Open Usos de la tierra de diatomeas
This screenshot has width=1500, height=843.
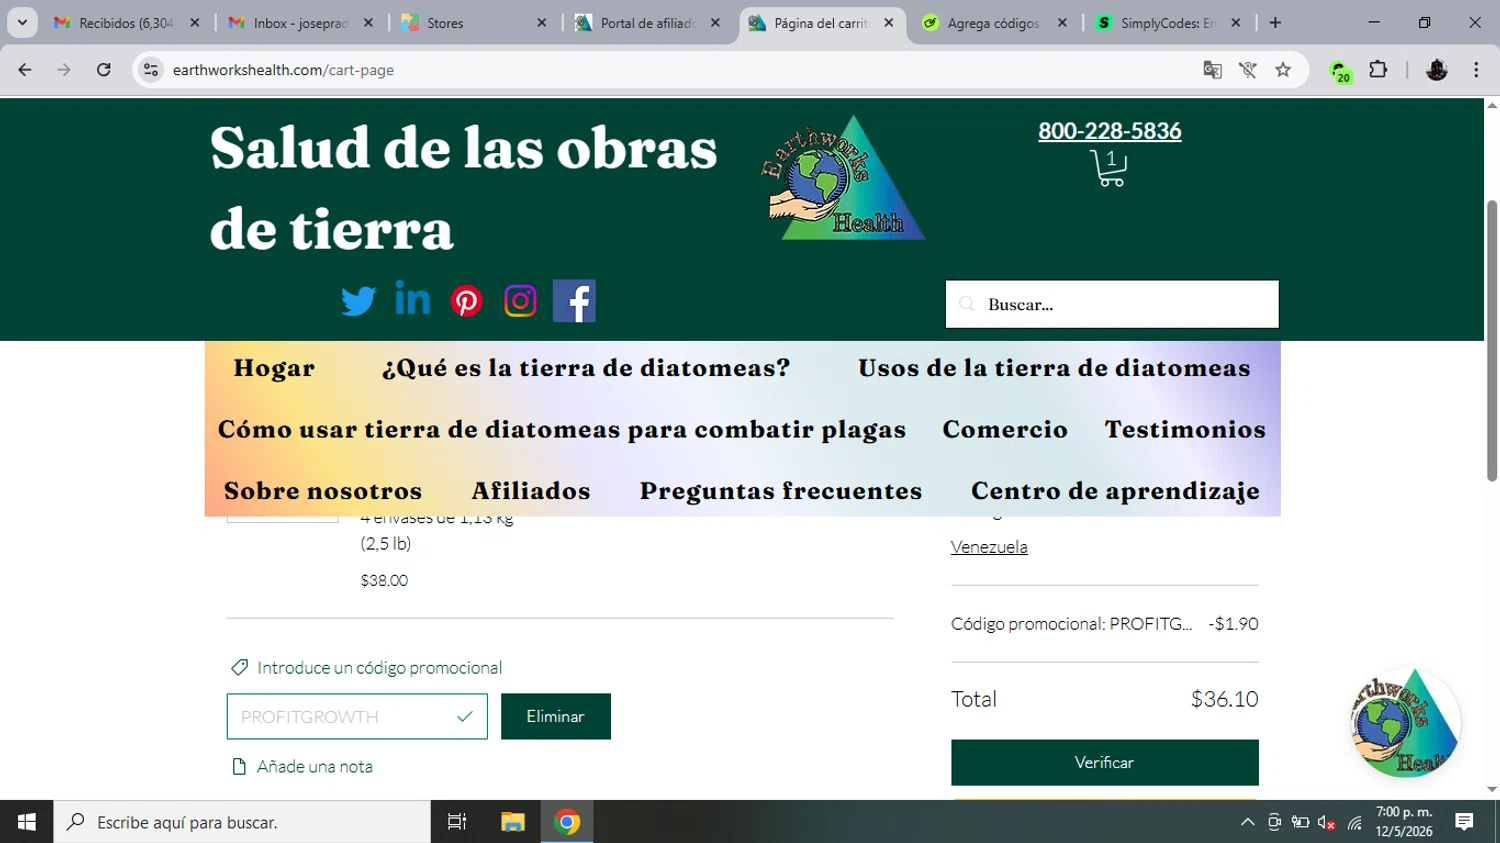[1054, 368]
